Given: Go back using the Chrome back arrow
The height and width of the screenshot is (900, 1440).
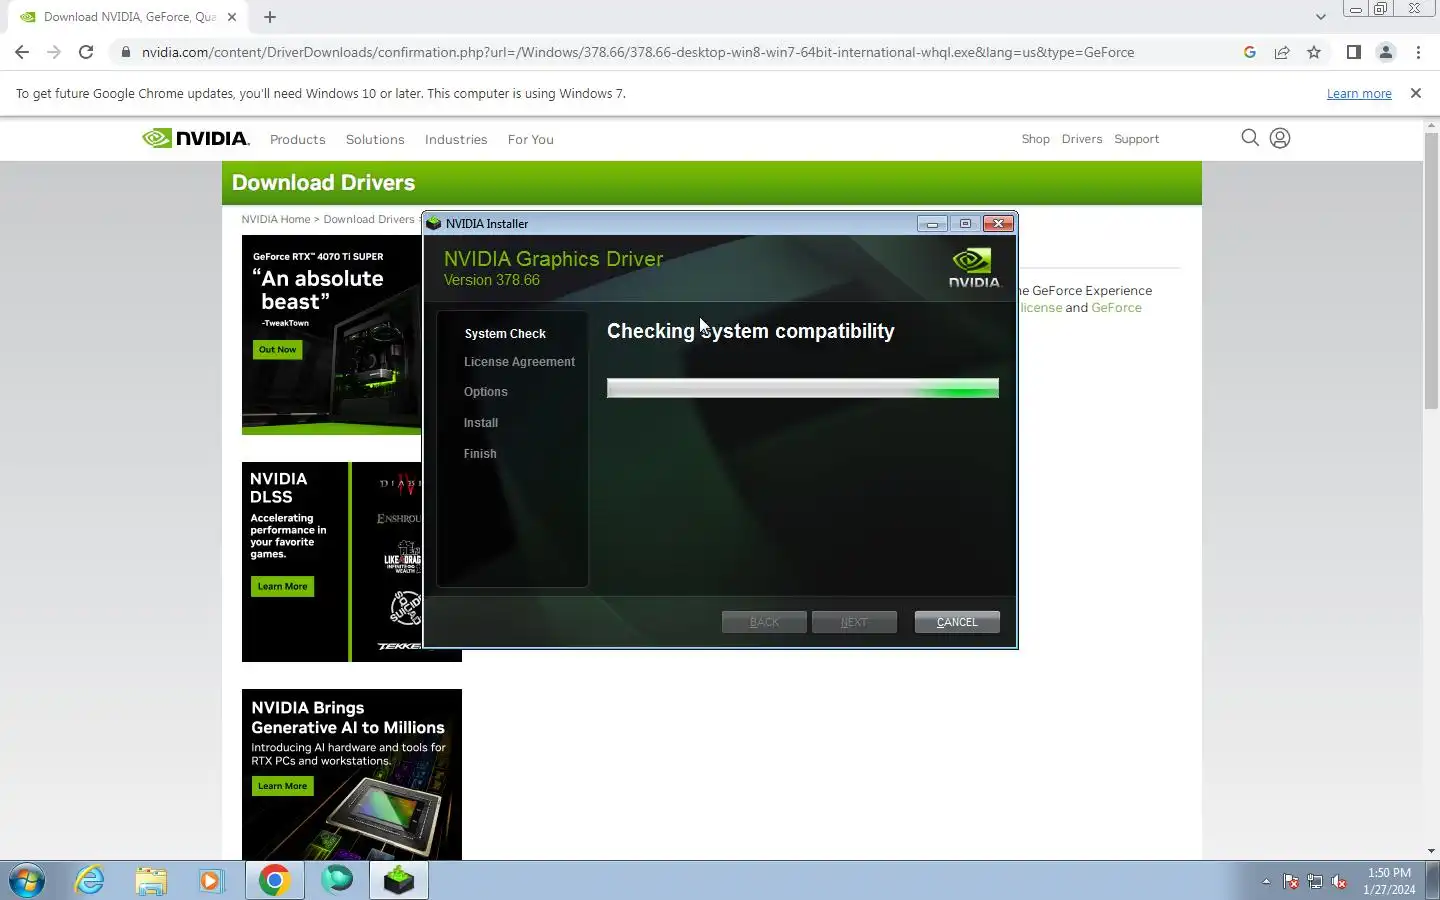Looking at the screenshot, I should click(x=22, y=52).
